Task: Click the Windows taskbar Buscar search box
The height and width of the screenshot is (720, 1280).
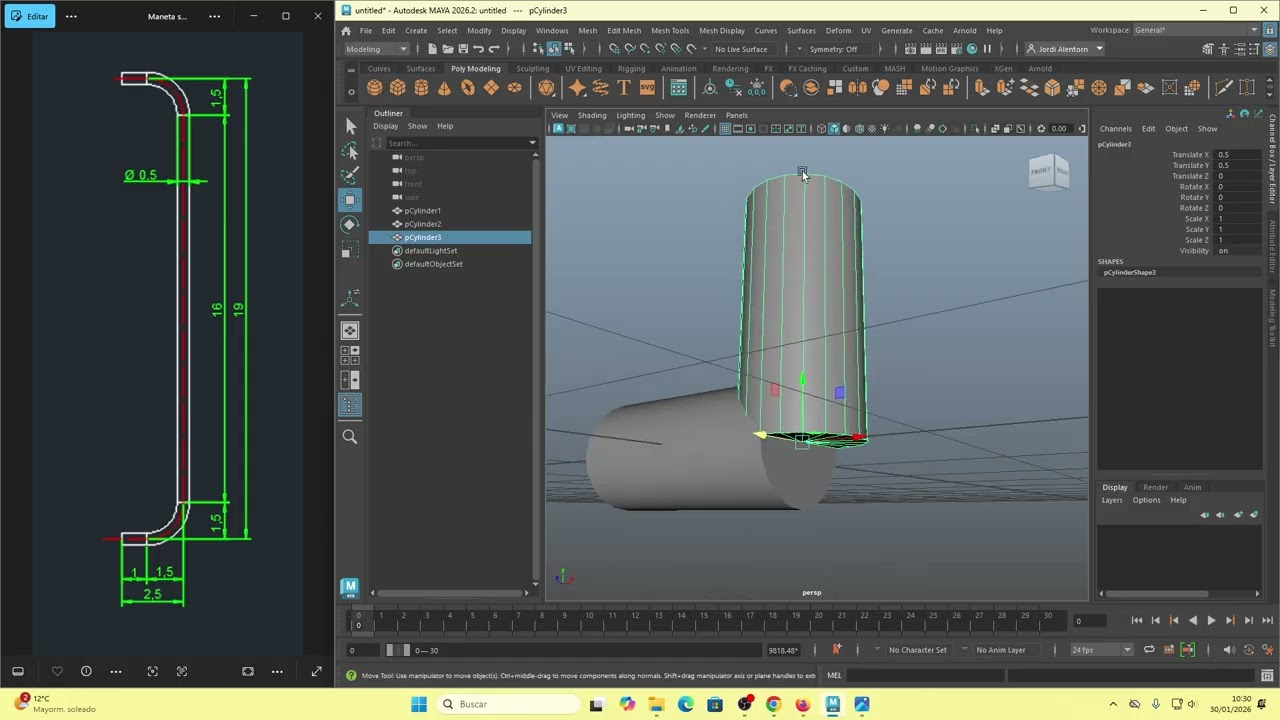Action: (508, 704)
